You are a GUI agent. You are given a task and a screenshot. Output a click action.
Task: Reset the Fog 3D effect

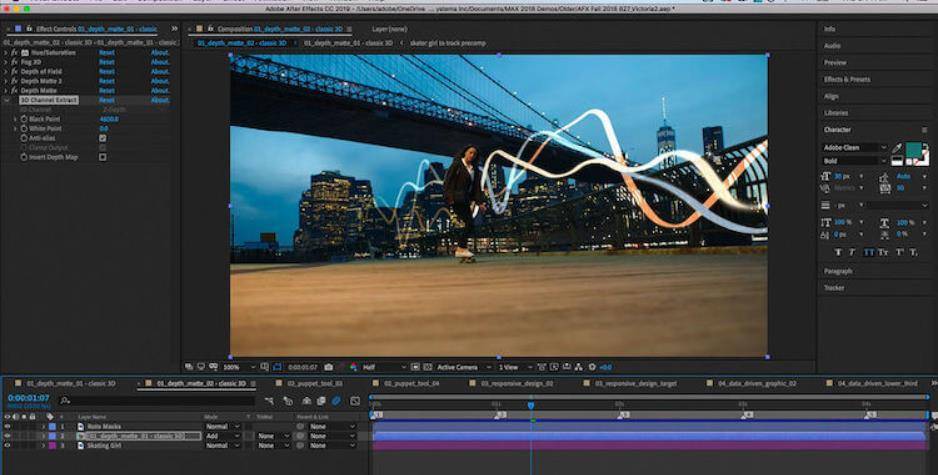tap(106, 62)
